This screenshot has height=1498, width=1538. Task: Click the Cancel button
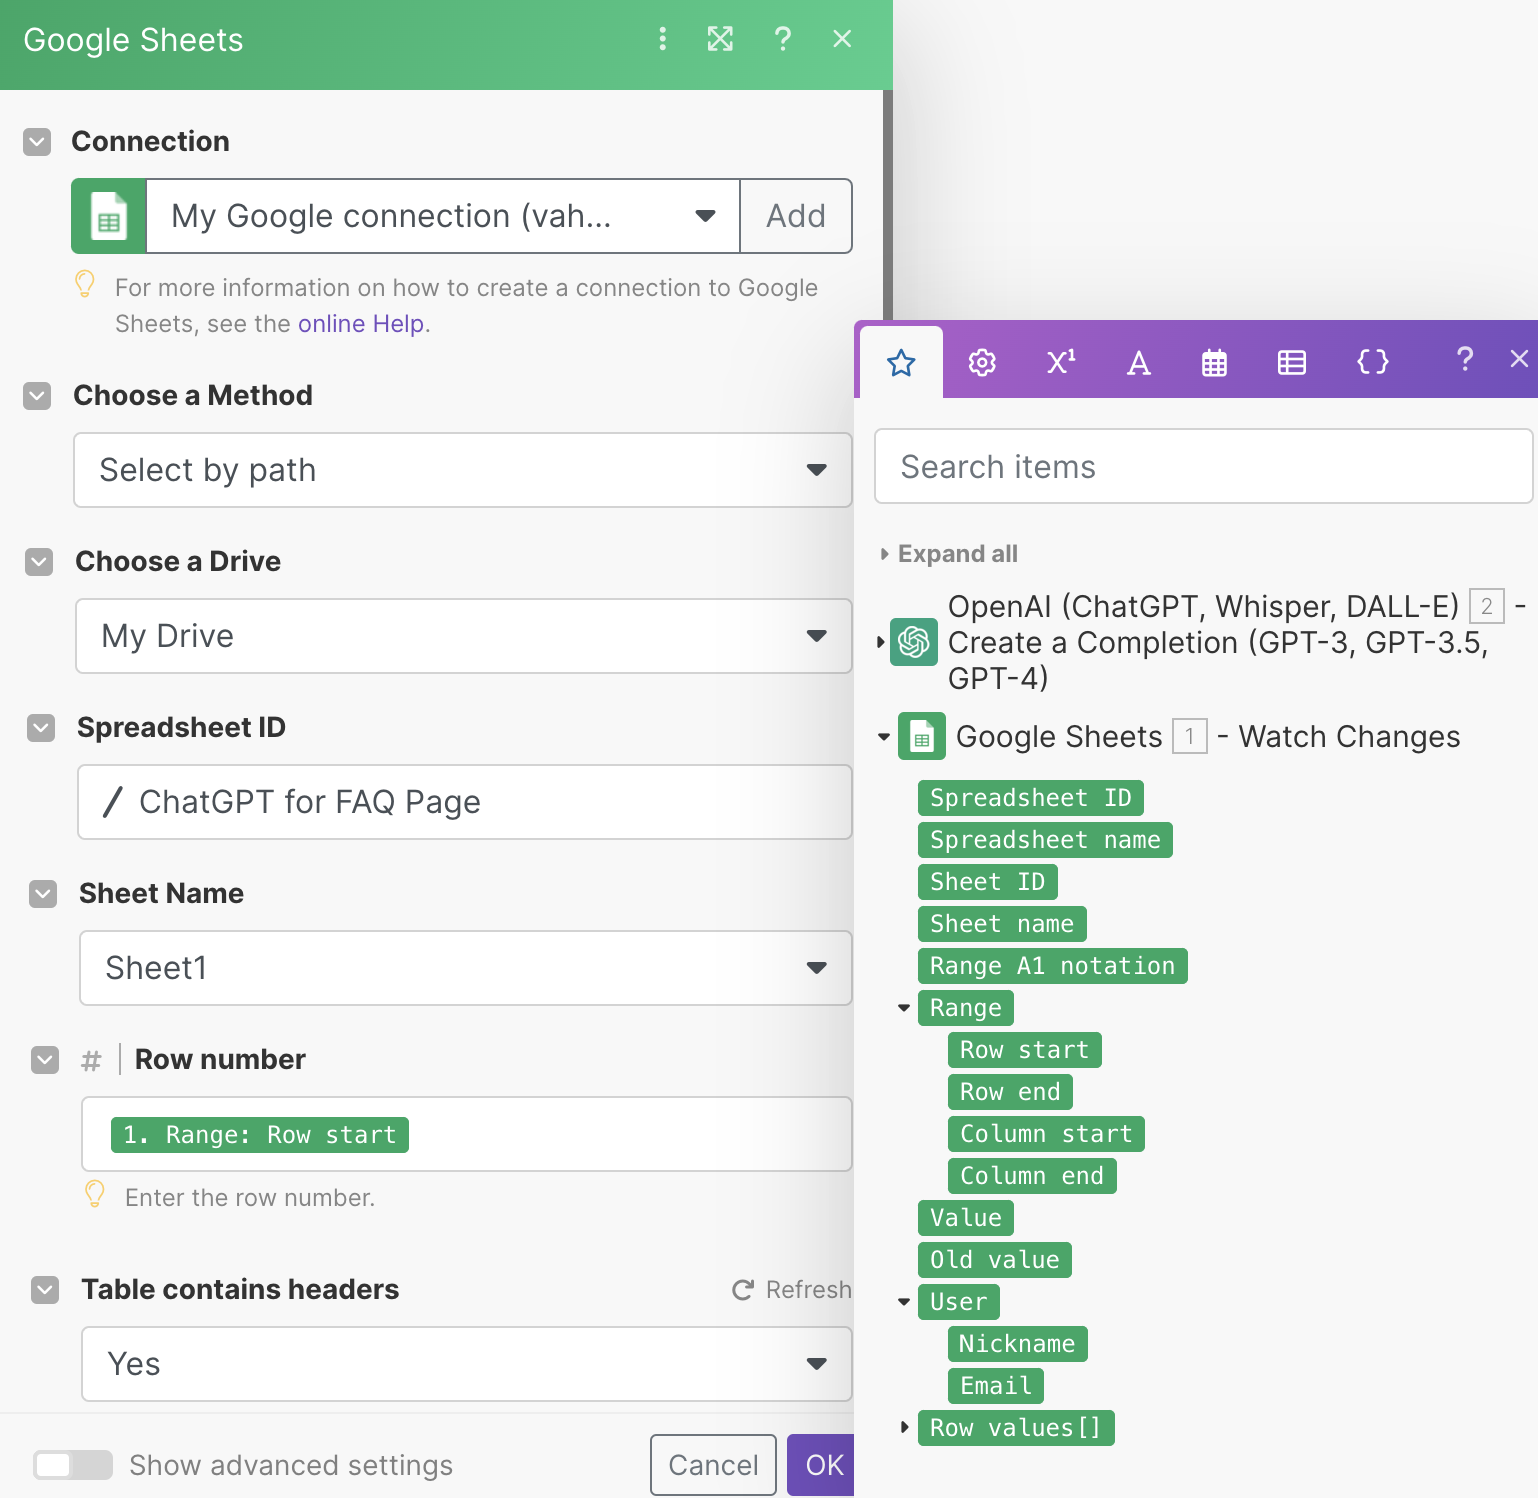pyautogui.click(x=713, y=1465)
